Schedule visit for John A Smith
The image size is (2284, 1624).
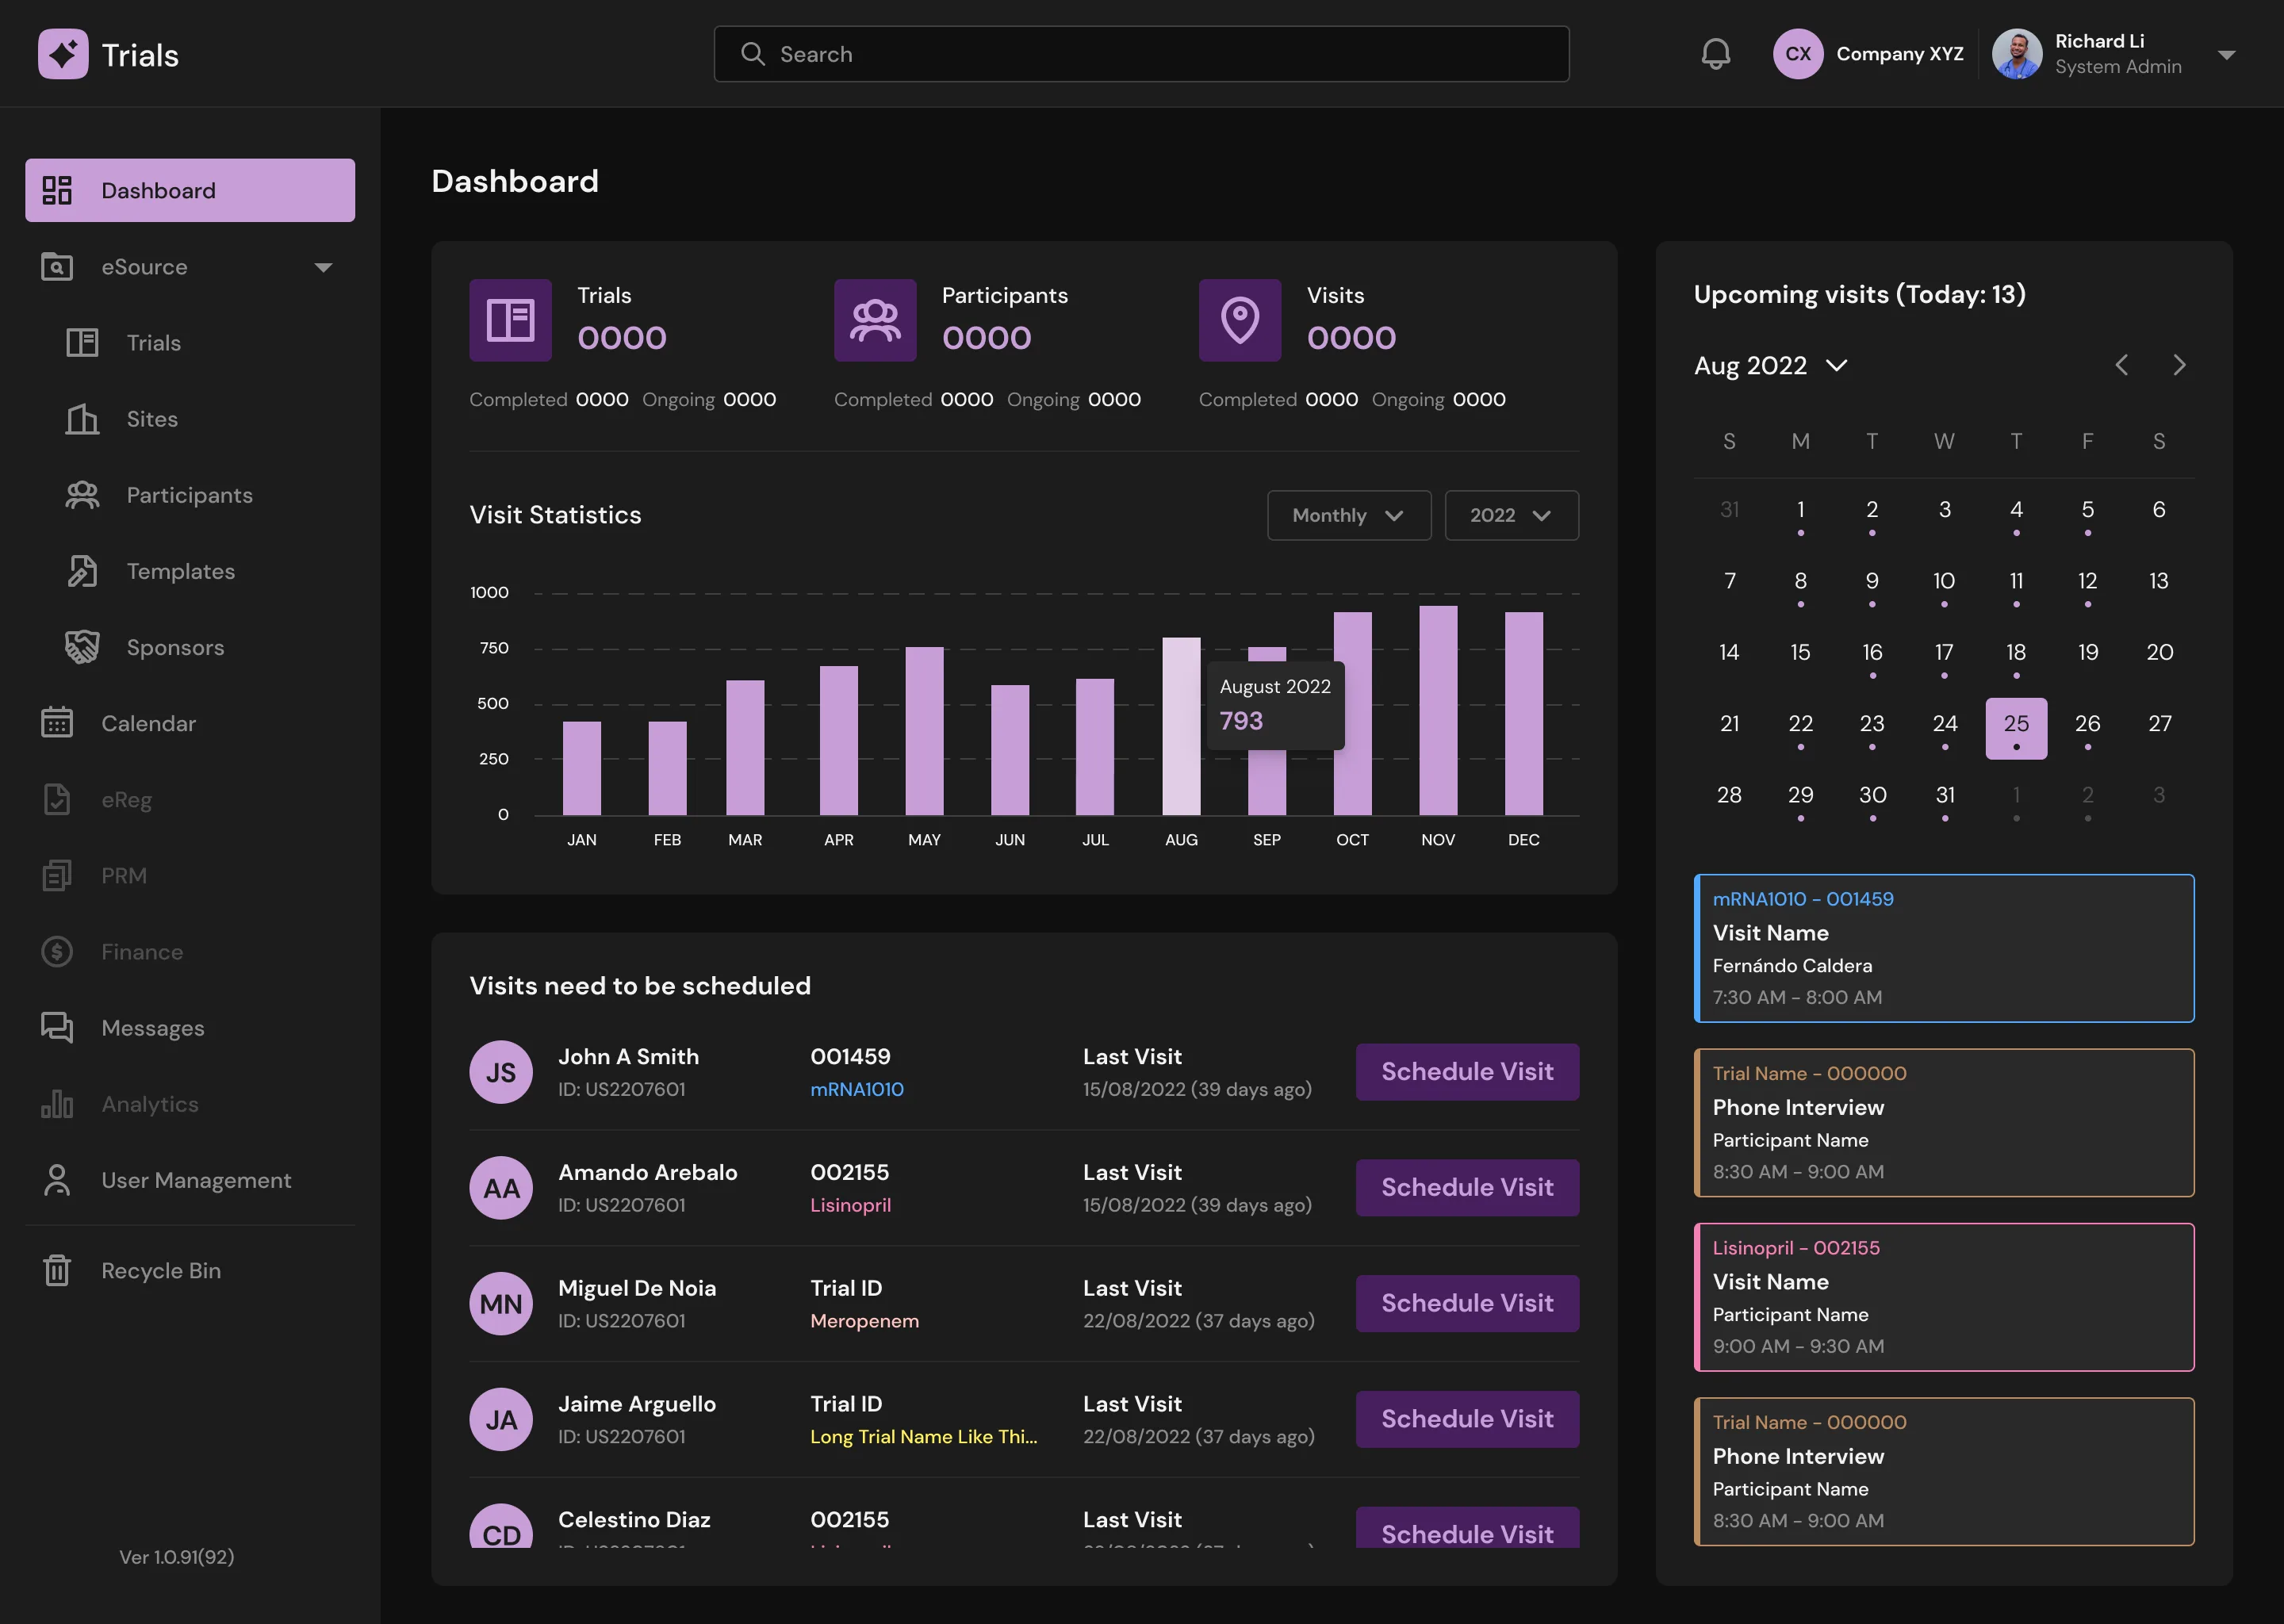point(1467,1071)
